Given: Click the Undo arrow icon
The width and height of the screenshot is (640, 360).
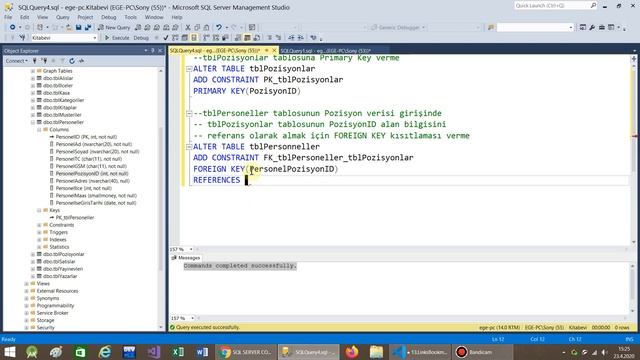Looking at the screenshot, I should point(219,27).
